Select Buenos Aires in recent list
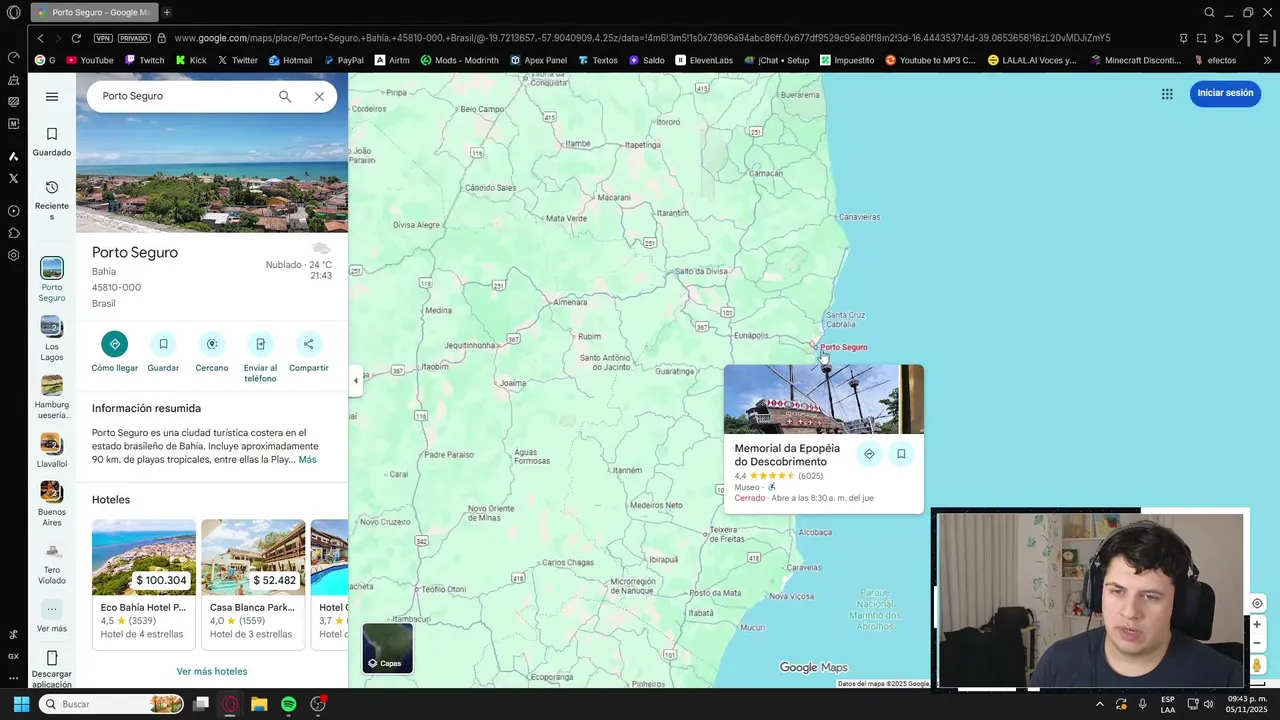 (x=52, y=504)
